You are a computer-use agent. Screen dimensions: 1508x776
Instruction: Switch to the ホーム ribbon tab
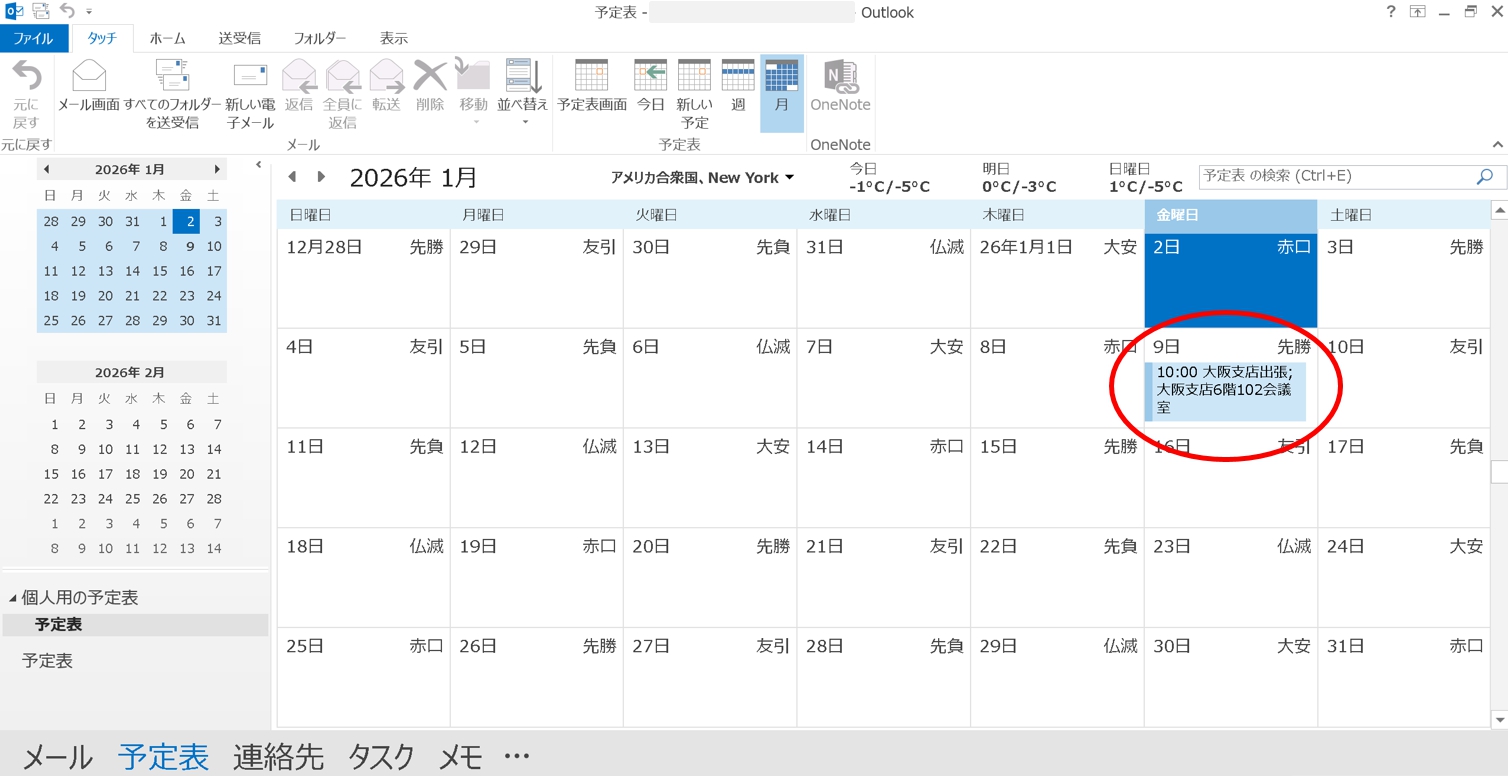coord(167,38)
